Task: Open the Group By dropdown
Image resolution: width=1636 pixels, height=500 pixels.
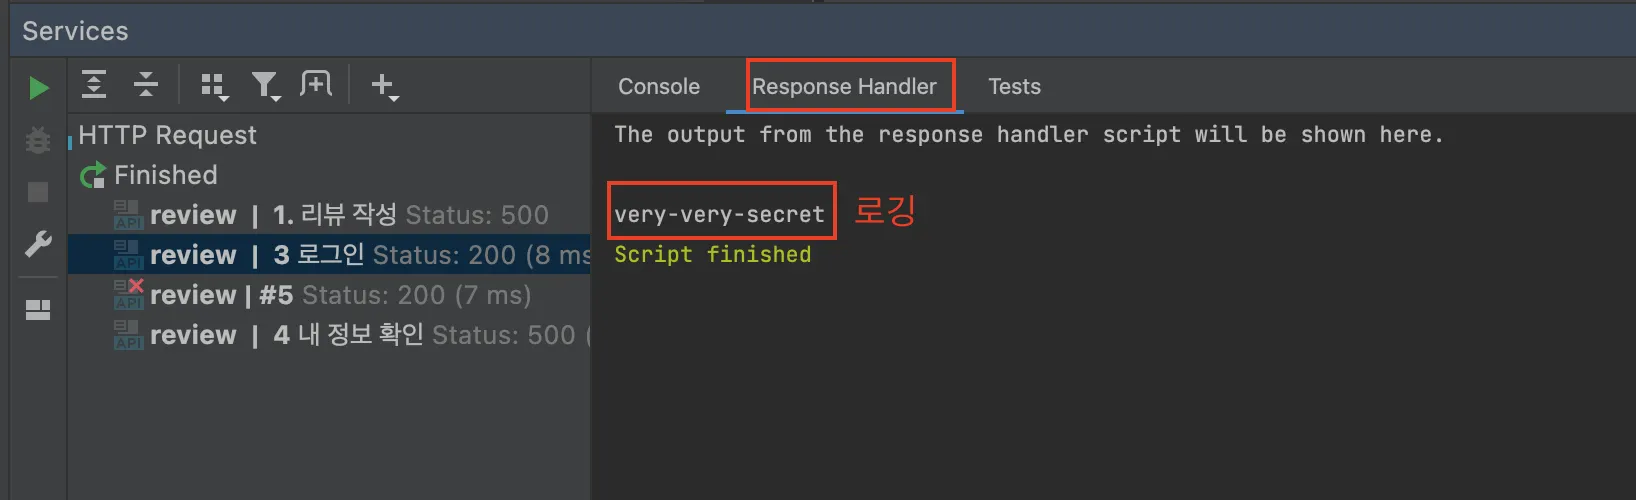Action: pos(213,86)
